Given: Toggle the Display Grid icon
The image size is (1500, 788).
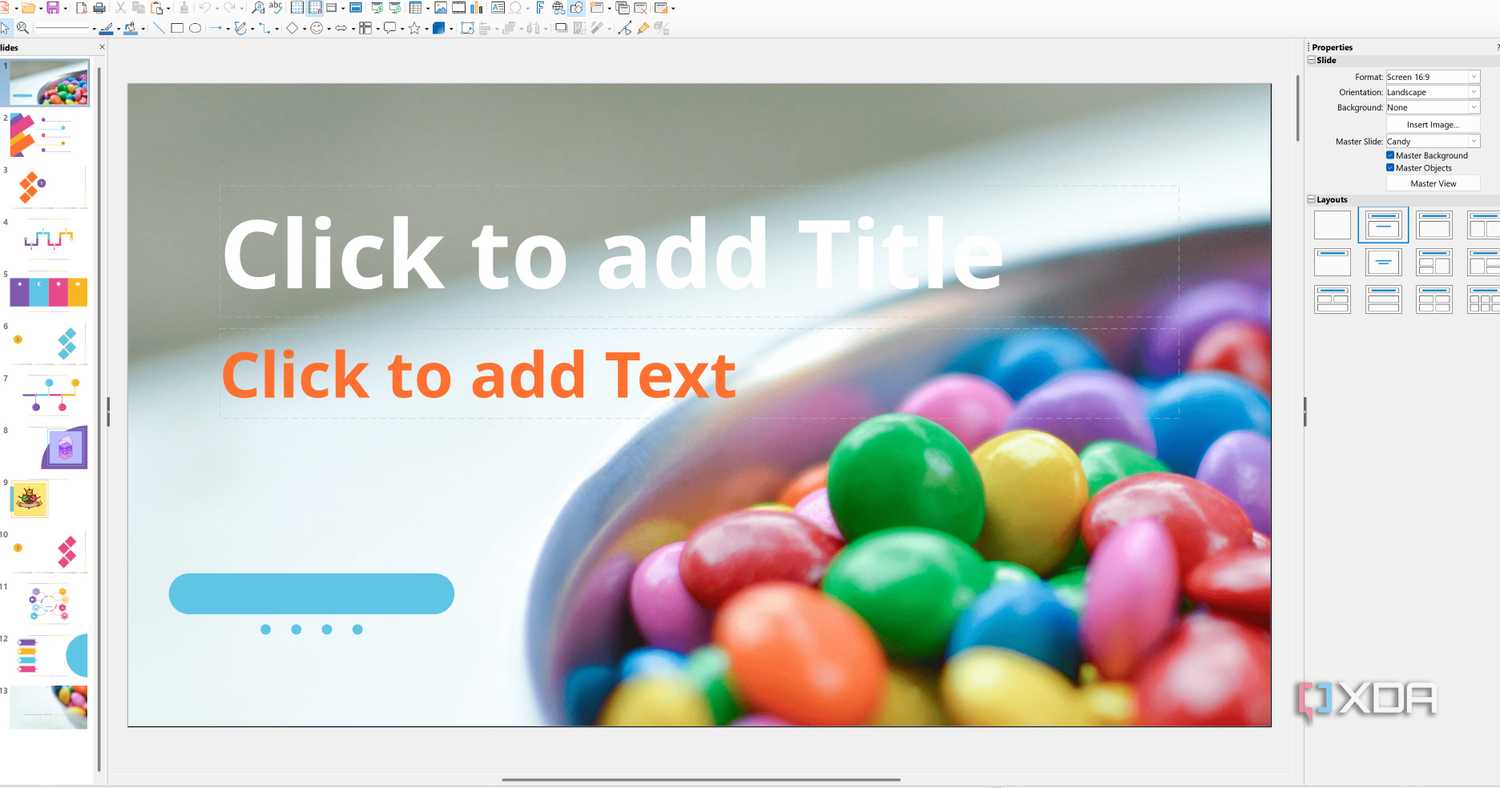Looking at the screenshot, I should [297, 8].
